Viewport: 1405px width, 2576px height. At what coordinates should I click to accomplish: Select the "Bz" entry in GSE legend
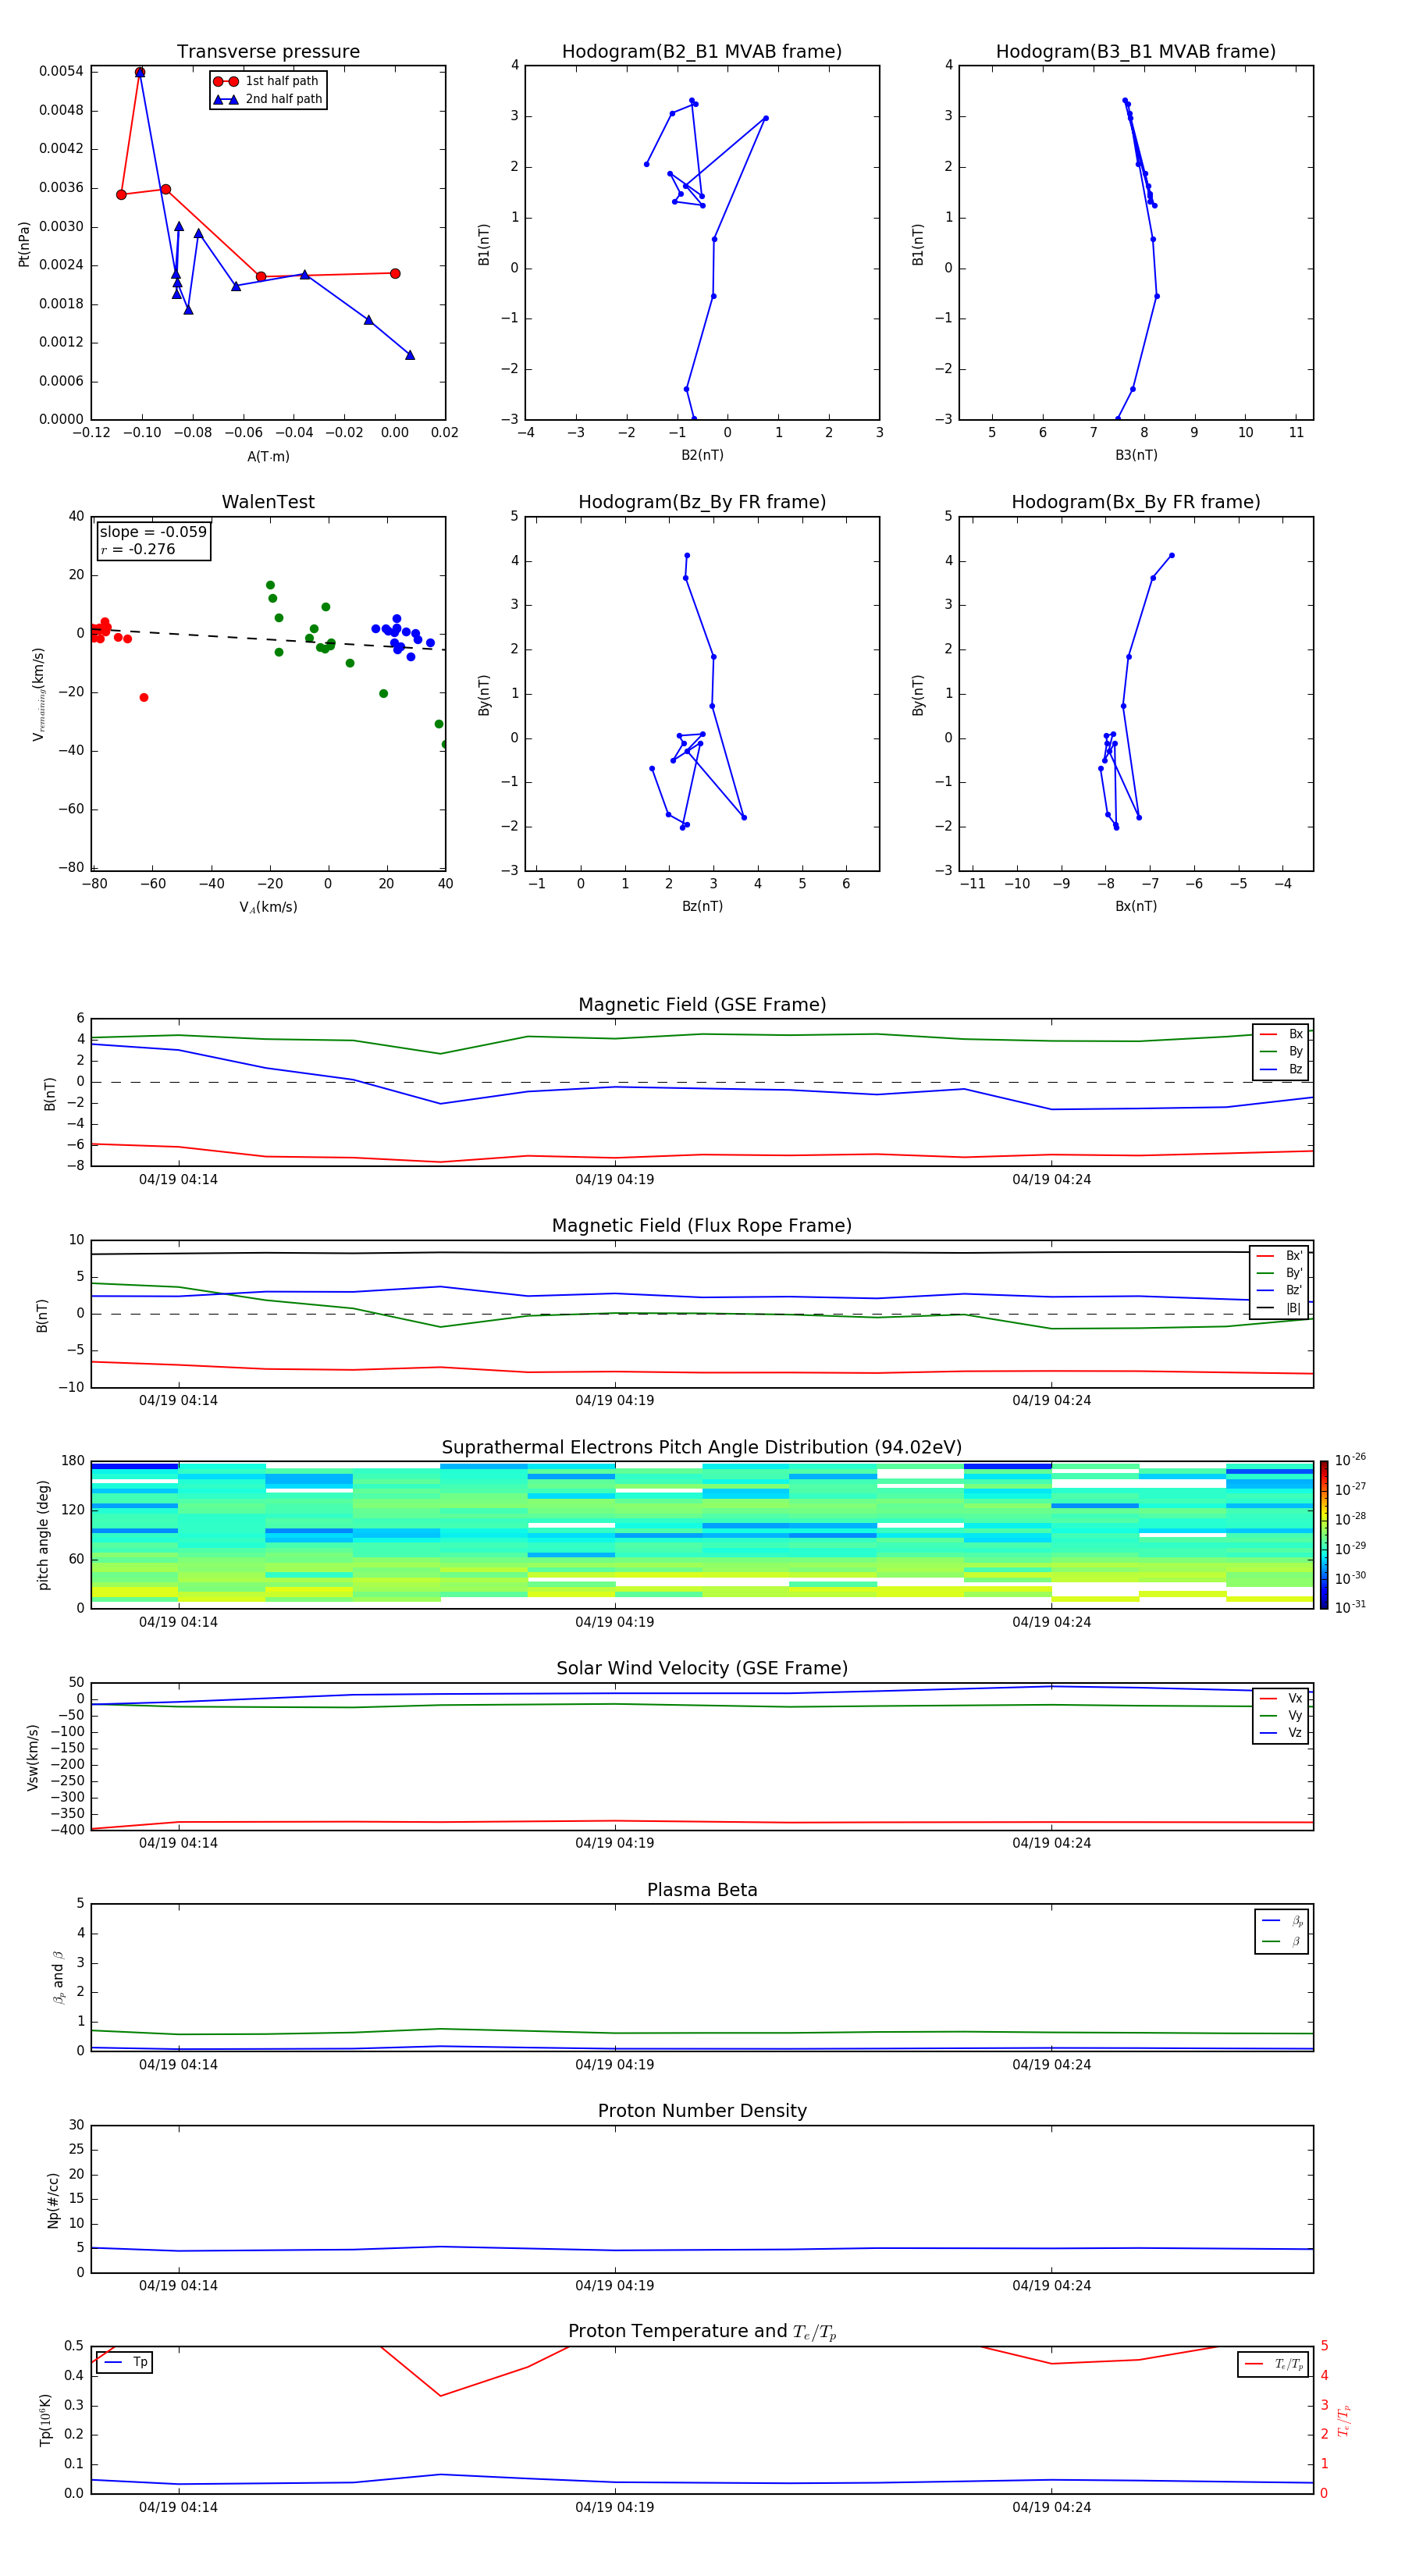1281,1070
